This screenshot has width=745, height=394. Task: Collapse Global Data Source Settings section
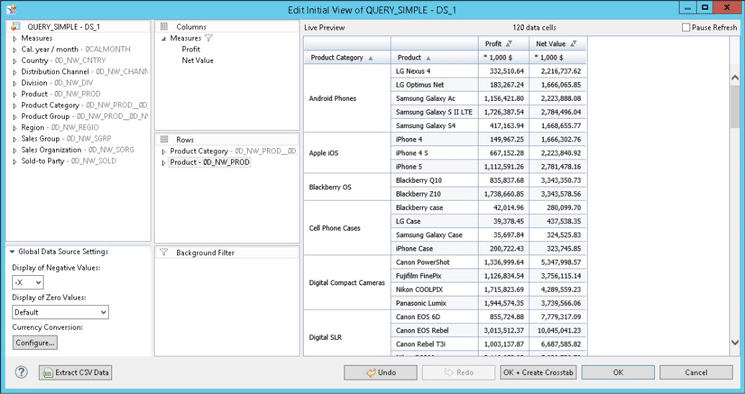(x=12, y=252)
